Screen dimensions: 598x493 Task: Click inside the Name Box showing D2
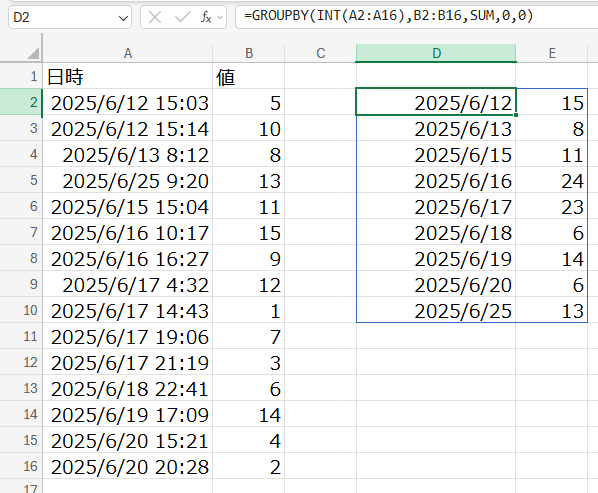[x=63, y=17]
